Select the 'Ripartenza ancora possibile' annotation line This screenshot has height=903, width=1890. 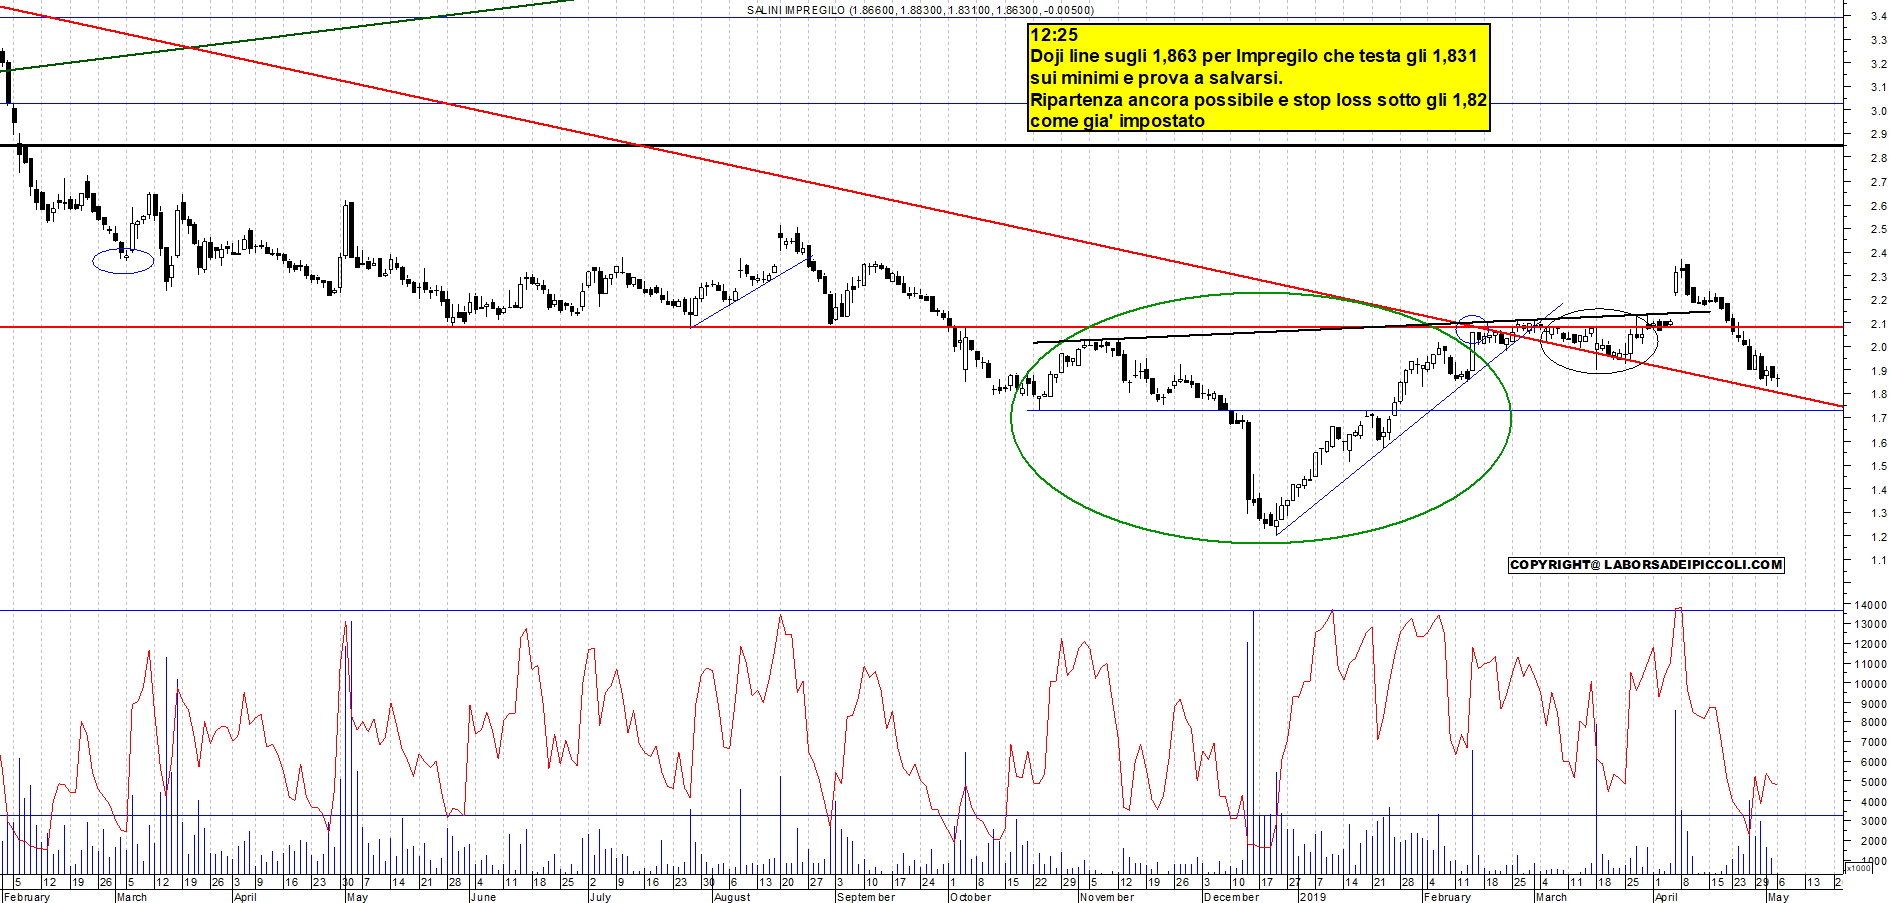(1258, 100)
